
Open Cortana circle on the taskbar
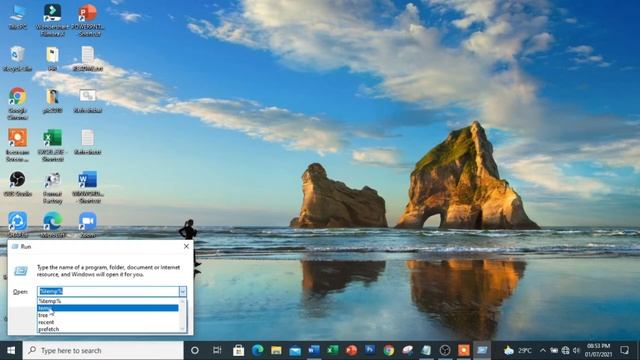[x=195, y=350]
